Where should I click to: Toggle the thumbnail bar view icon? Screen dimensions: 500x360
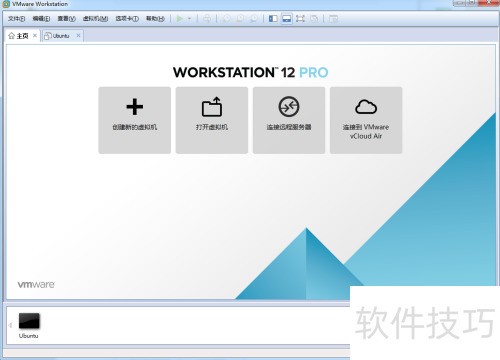pos(287,19)
